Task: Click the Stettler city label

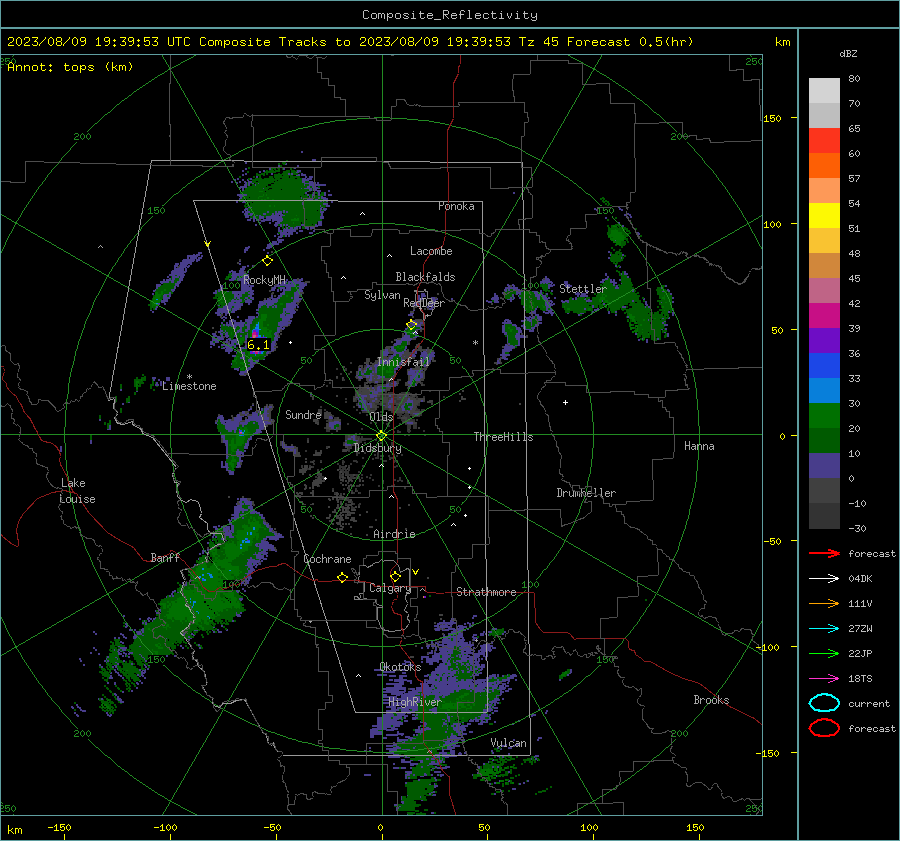Action: [583, 289]
